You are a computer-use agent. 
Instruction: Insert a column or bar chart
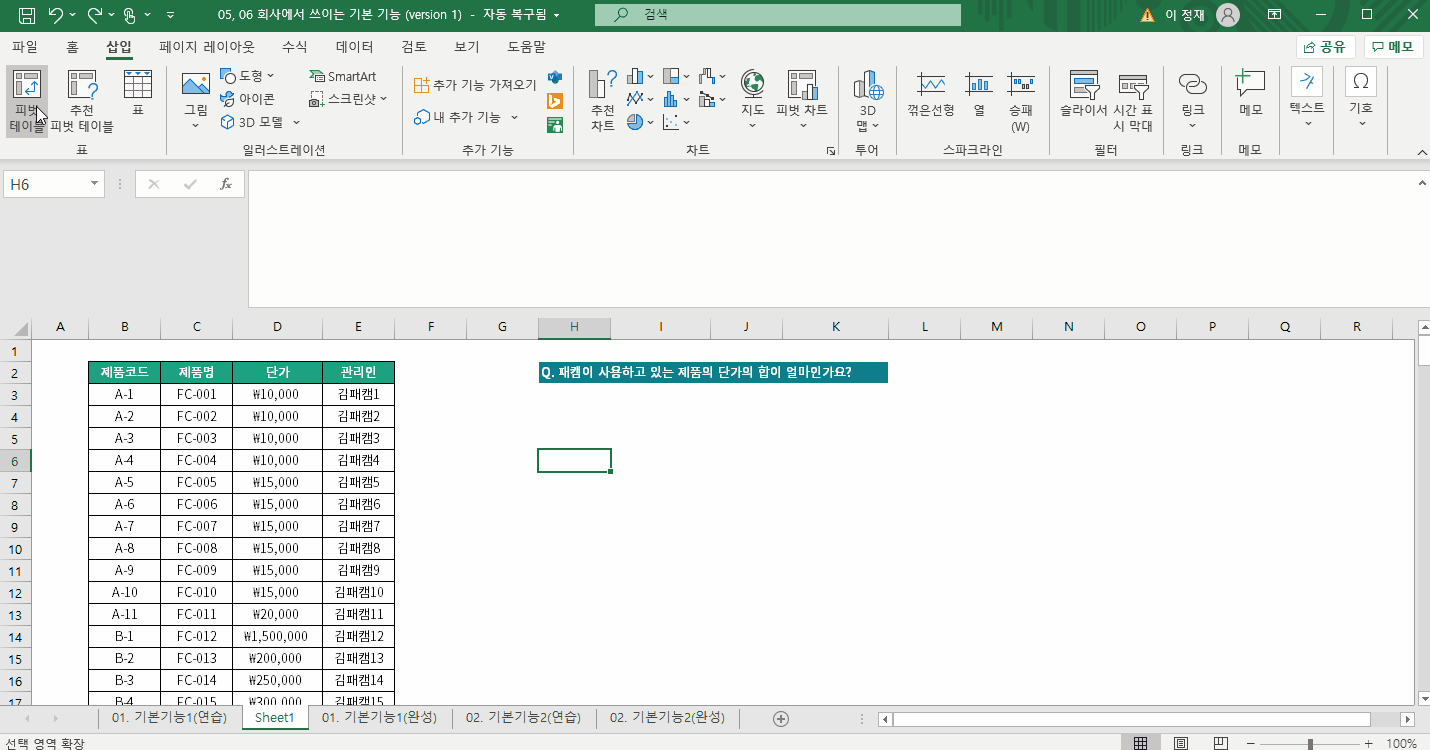[640, 76]
